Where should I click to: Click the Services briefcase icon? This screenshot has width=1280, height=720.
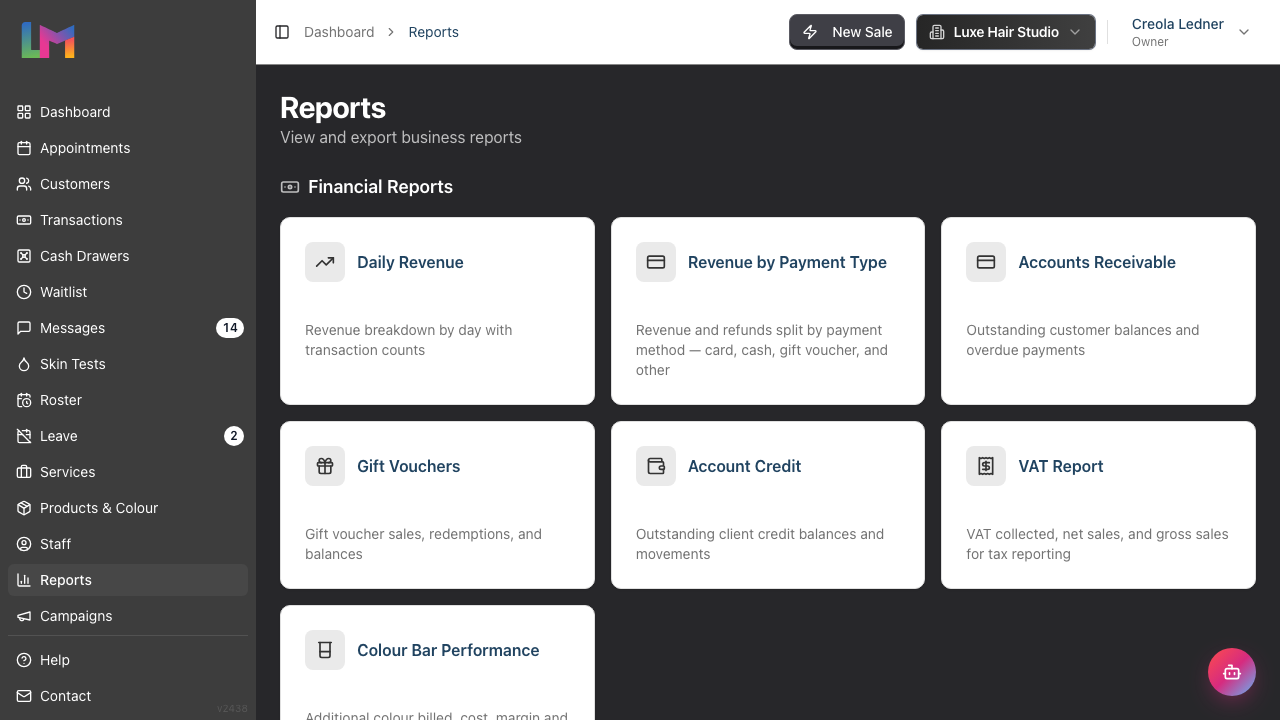point(24,472)
